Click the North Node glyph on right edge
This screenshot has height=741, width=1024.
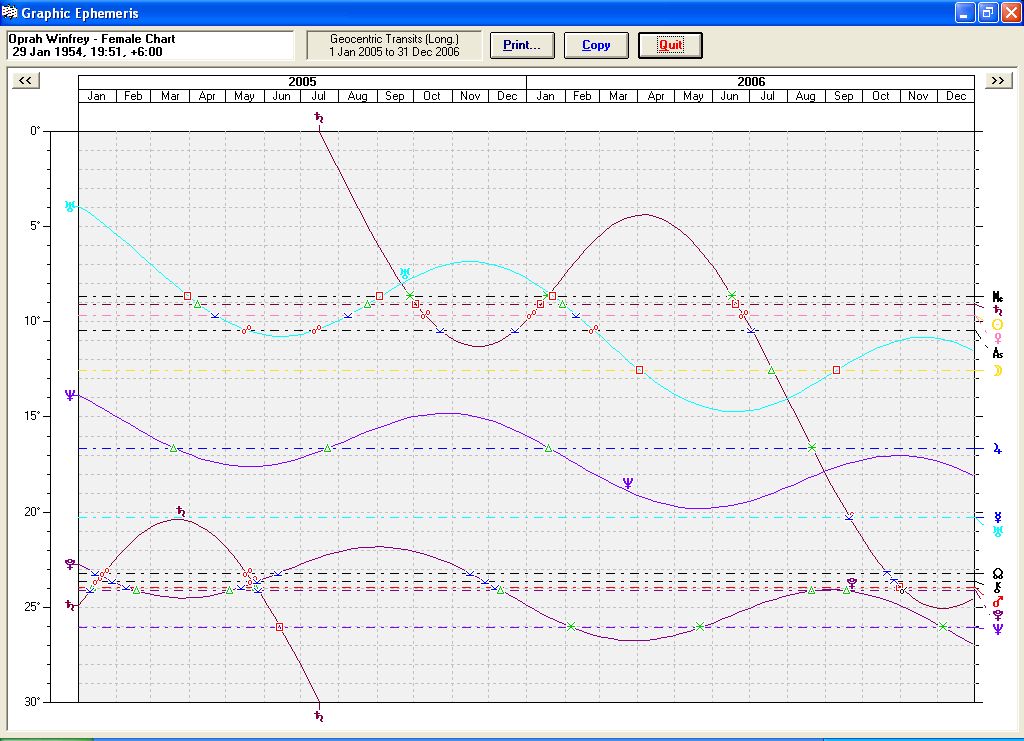997,573
